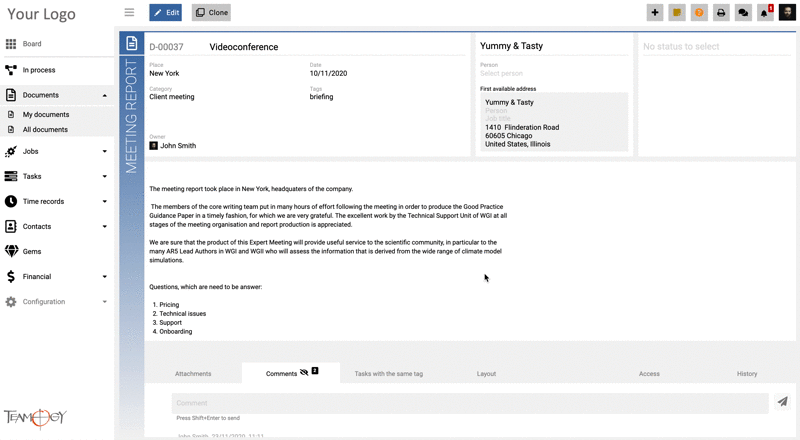Click Your Logo header
Viewport: 800px width, 440px height.
(x=41, y=14)
